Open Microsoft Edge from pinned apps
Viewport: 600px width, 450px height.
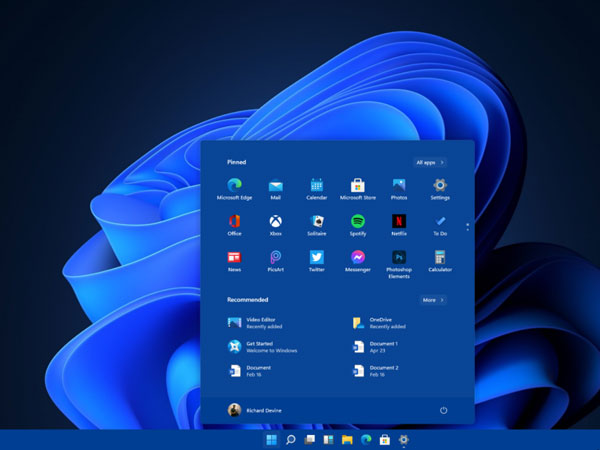[x=234, y=189]
